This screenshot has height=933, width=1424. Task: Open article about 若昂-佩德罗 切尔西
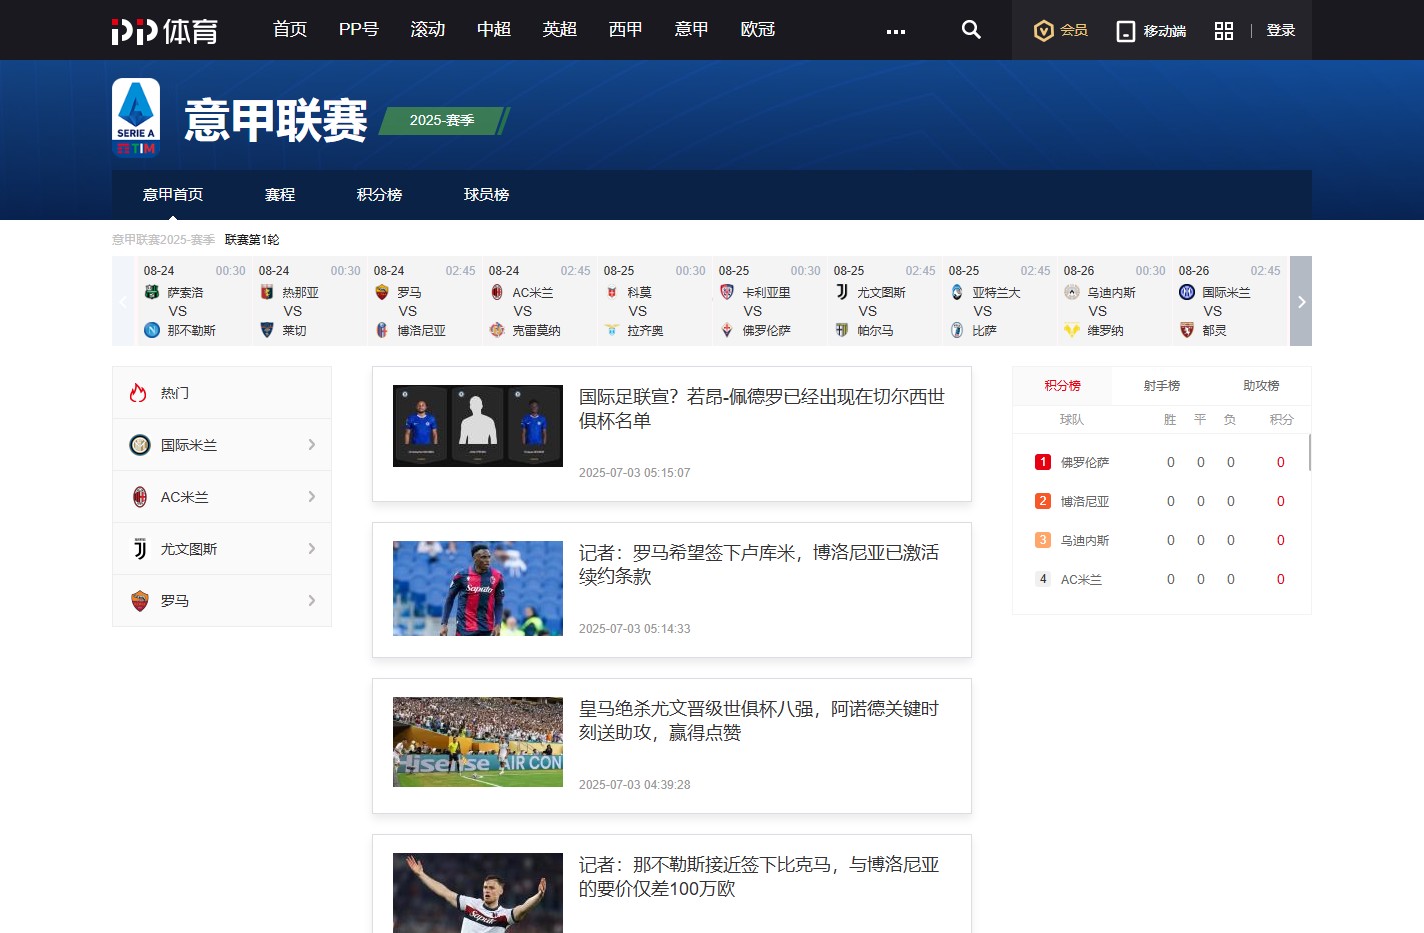pos(762,409)
